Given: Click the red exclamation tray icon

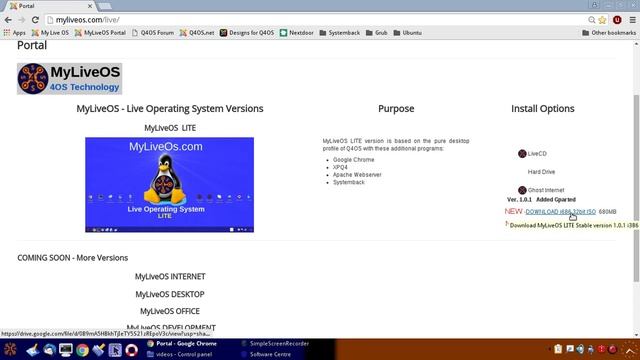Looking at the screenshot, I should [x=601, y=349].
